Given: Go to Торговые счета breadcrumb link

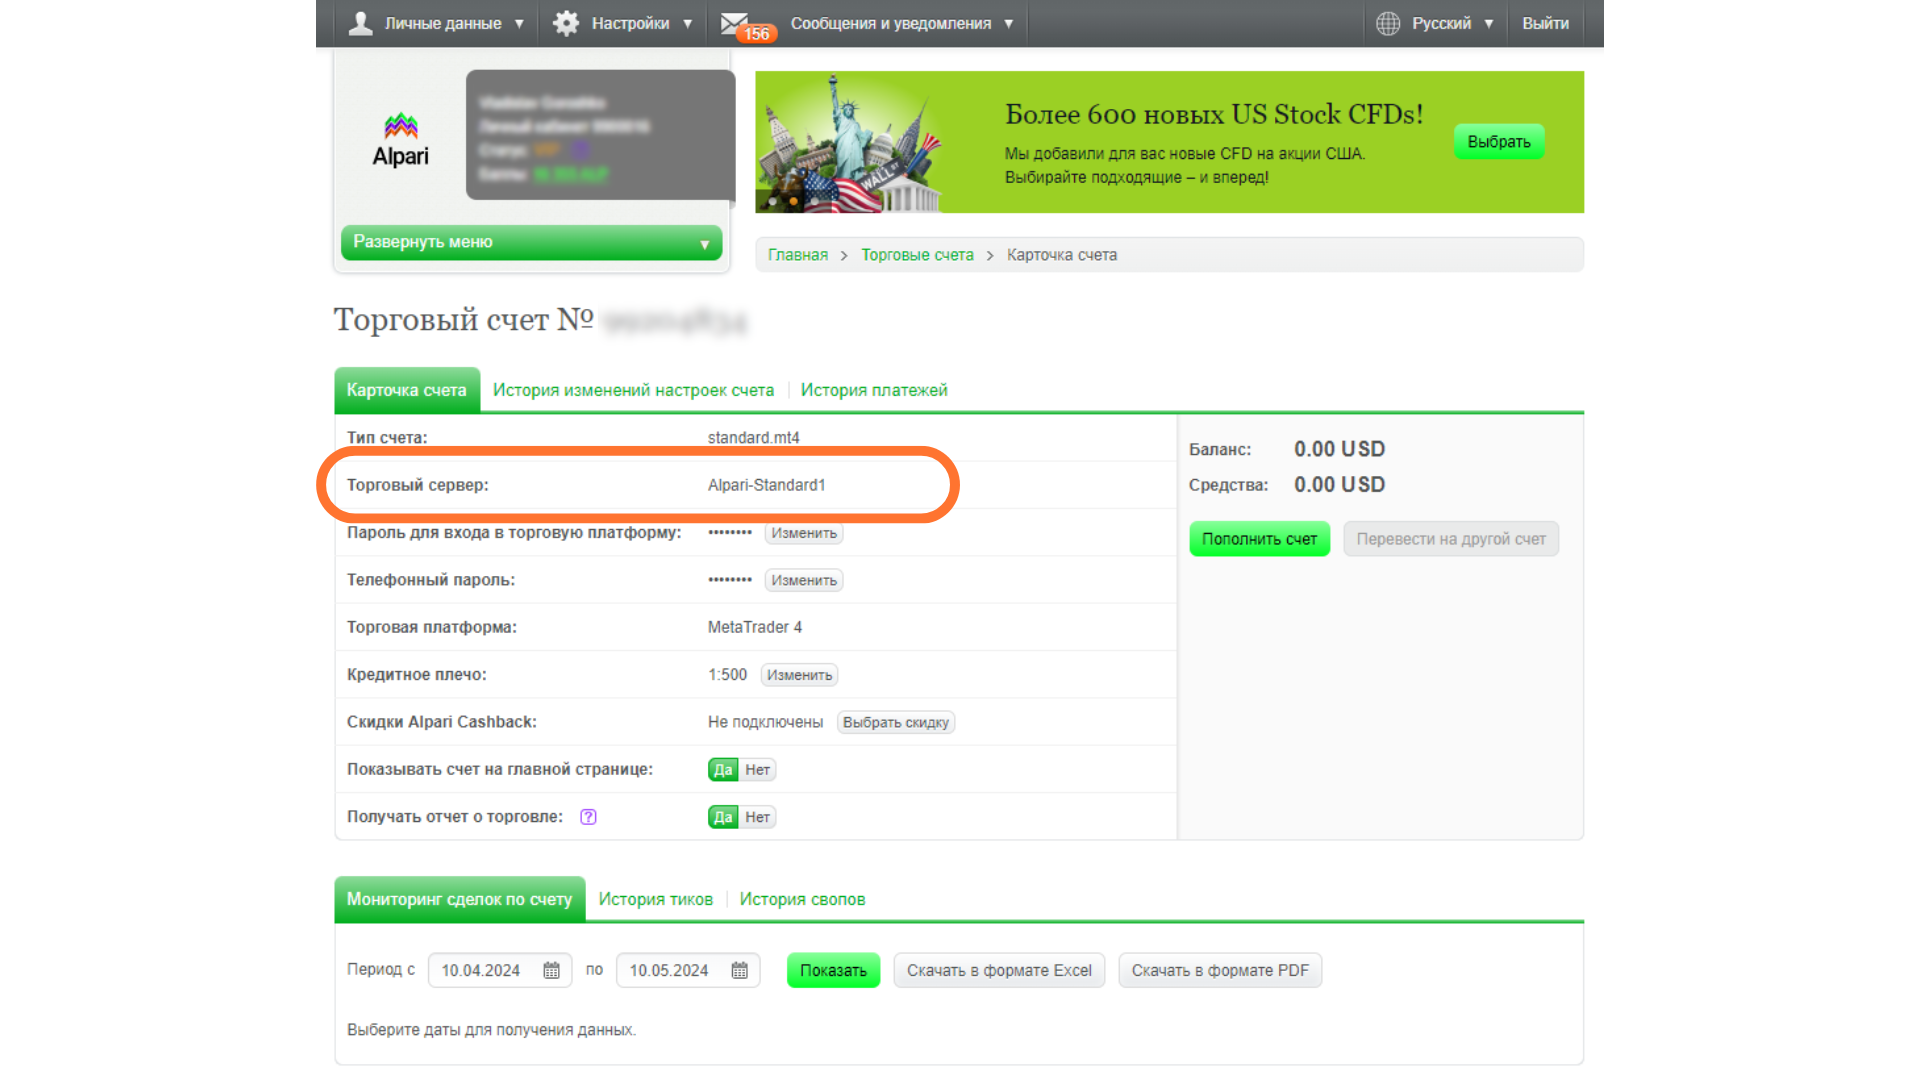Looking at the screenshot, I should coord(917,255).
